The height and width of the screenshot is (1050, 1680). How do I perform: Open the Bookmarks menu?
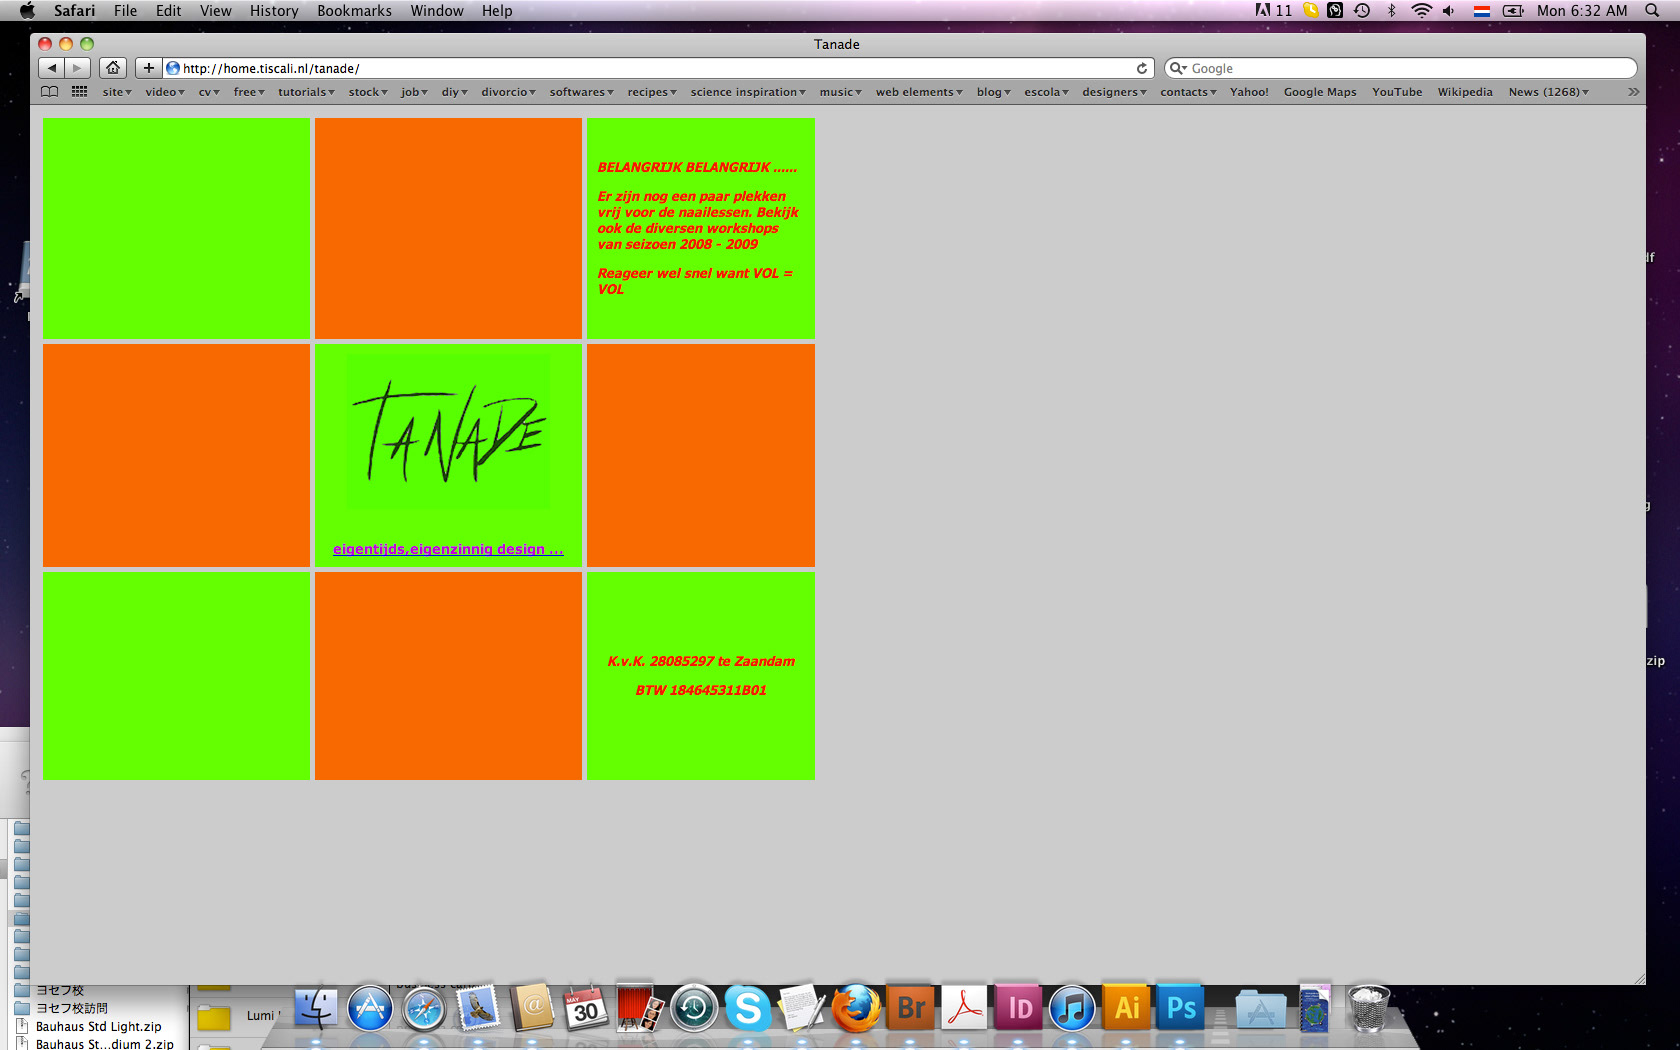click(354, 10)
